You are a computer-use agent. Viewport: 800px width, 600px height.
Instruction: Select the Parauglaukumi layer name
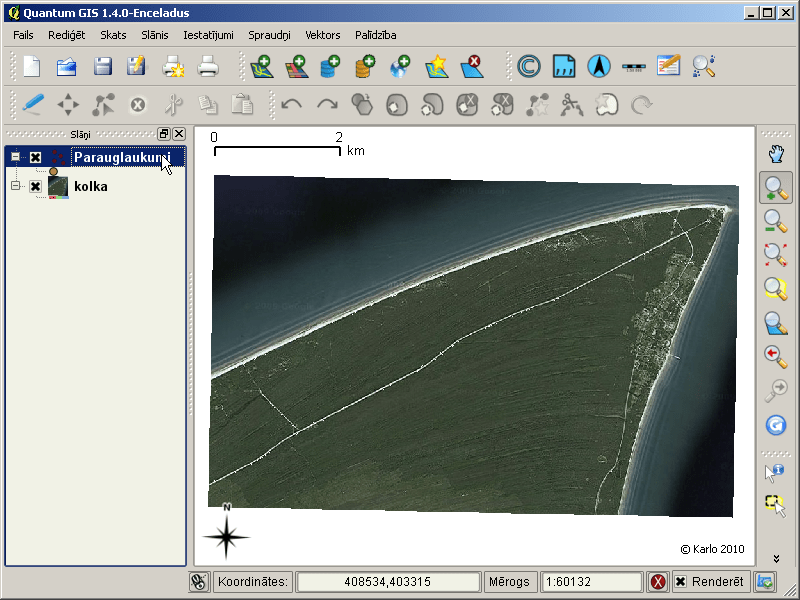122,157
